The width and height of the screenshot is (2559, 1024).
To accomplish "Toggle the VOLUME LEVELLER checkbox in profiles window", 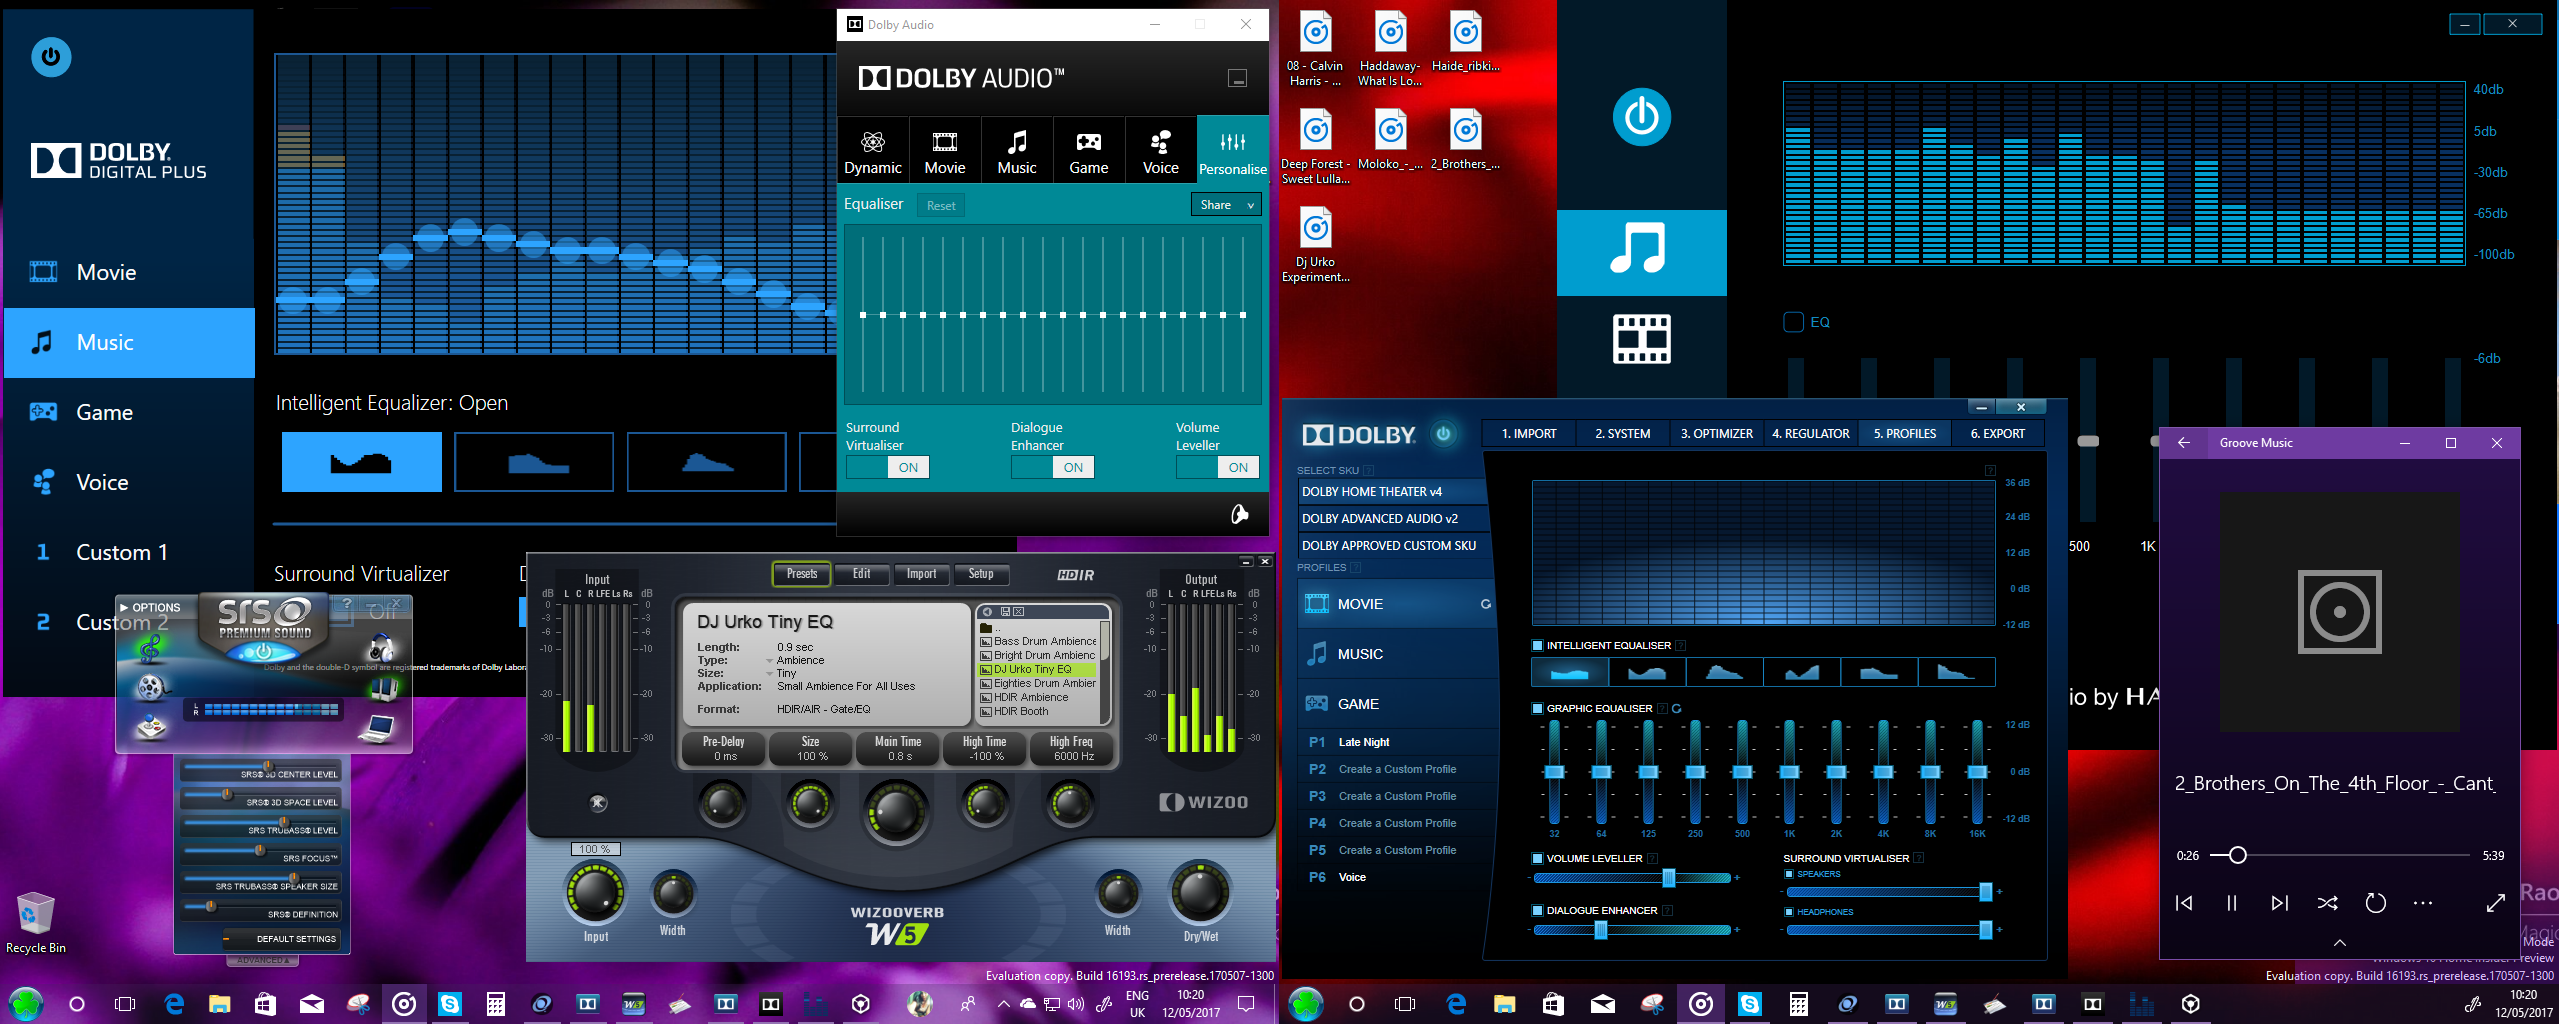I will point(1537,859).
